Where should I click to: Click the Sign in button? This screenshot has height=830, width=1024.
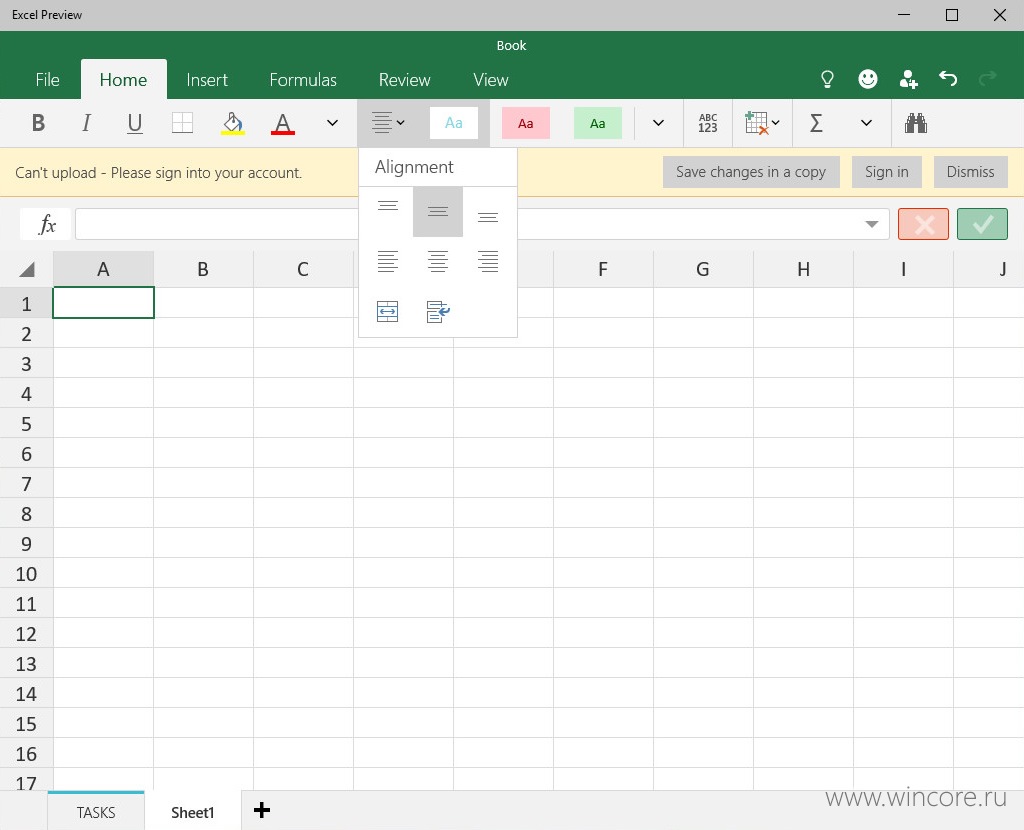(887, 172)
